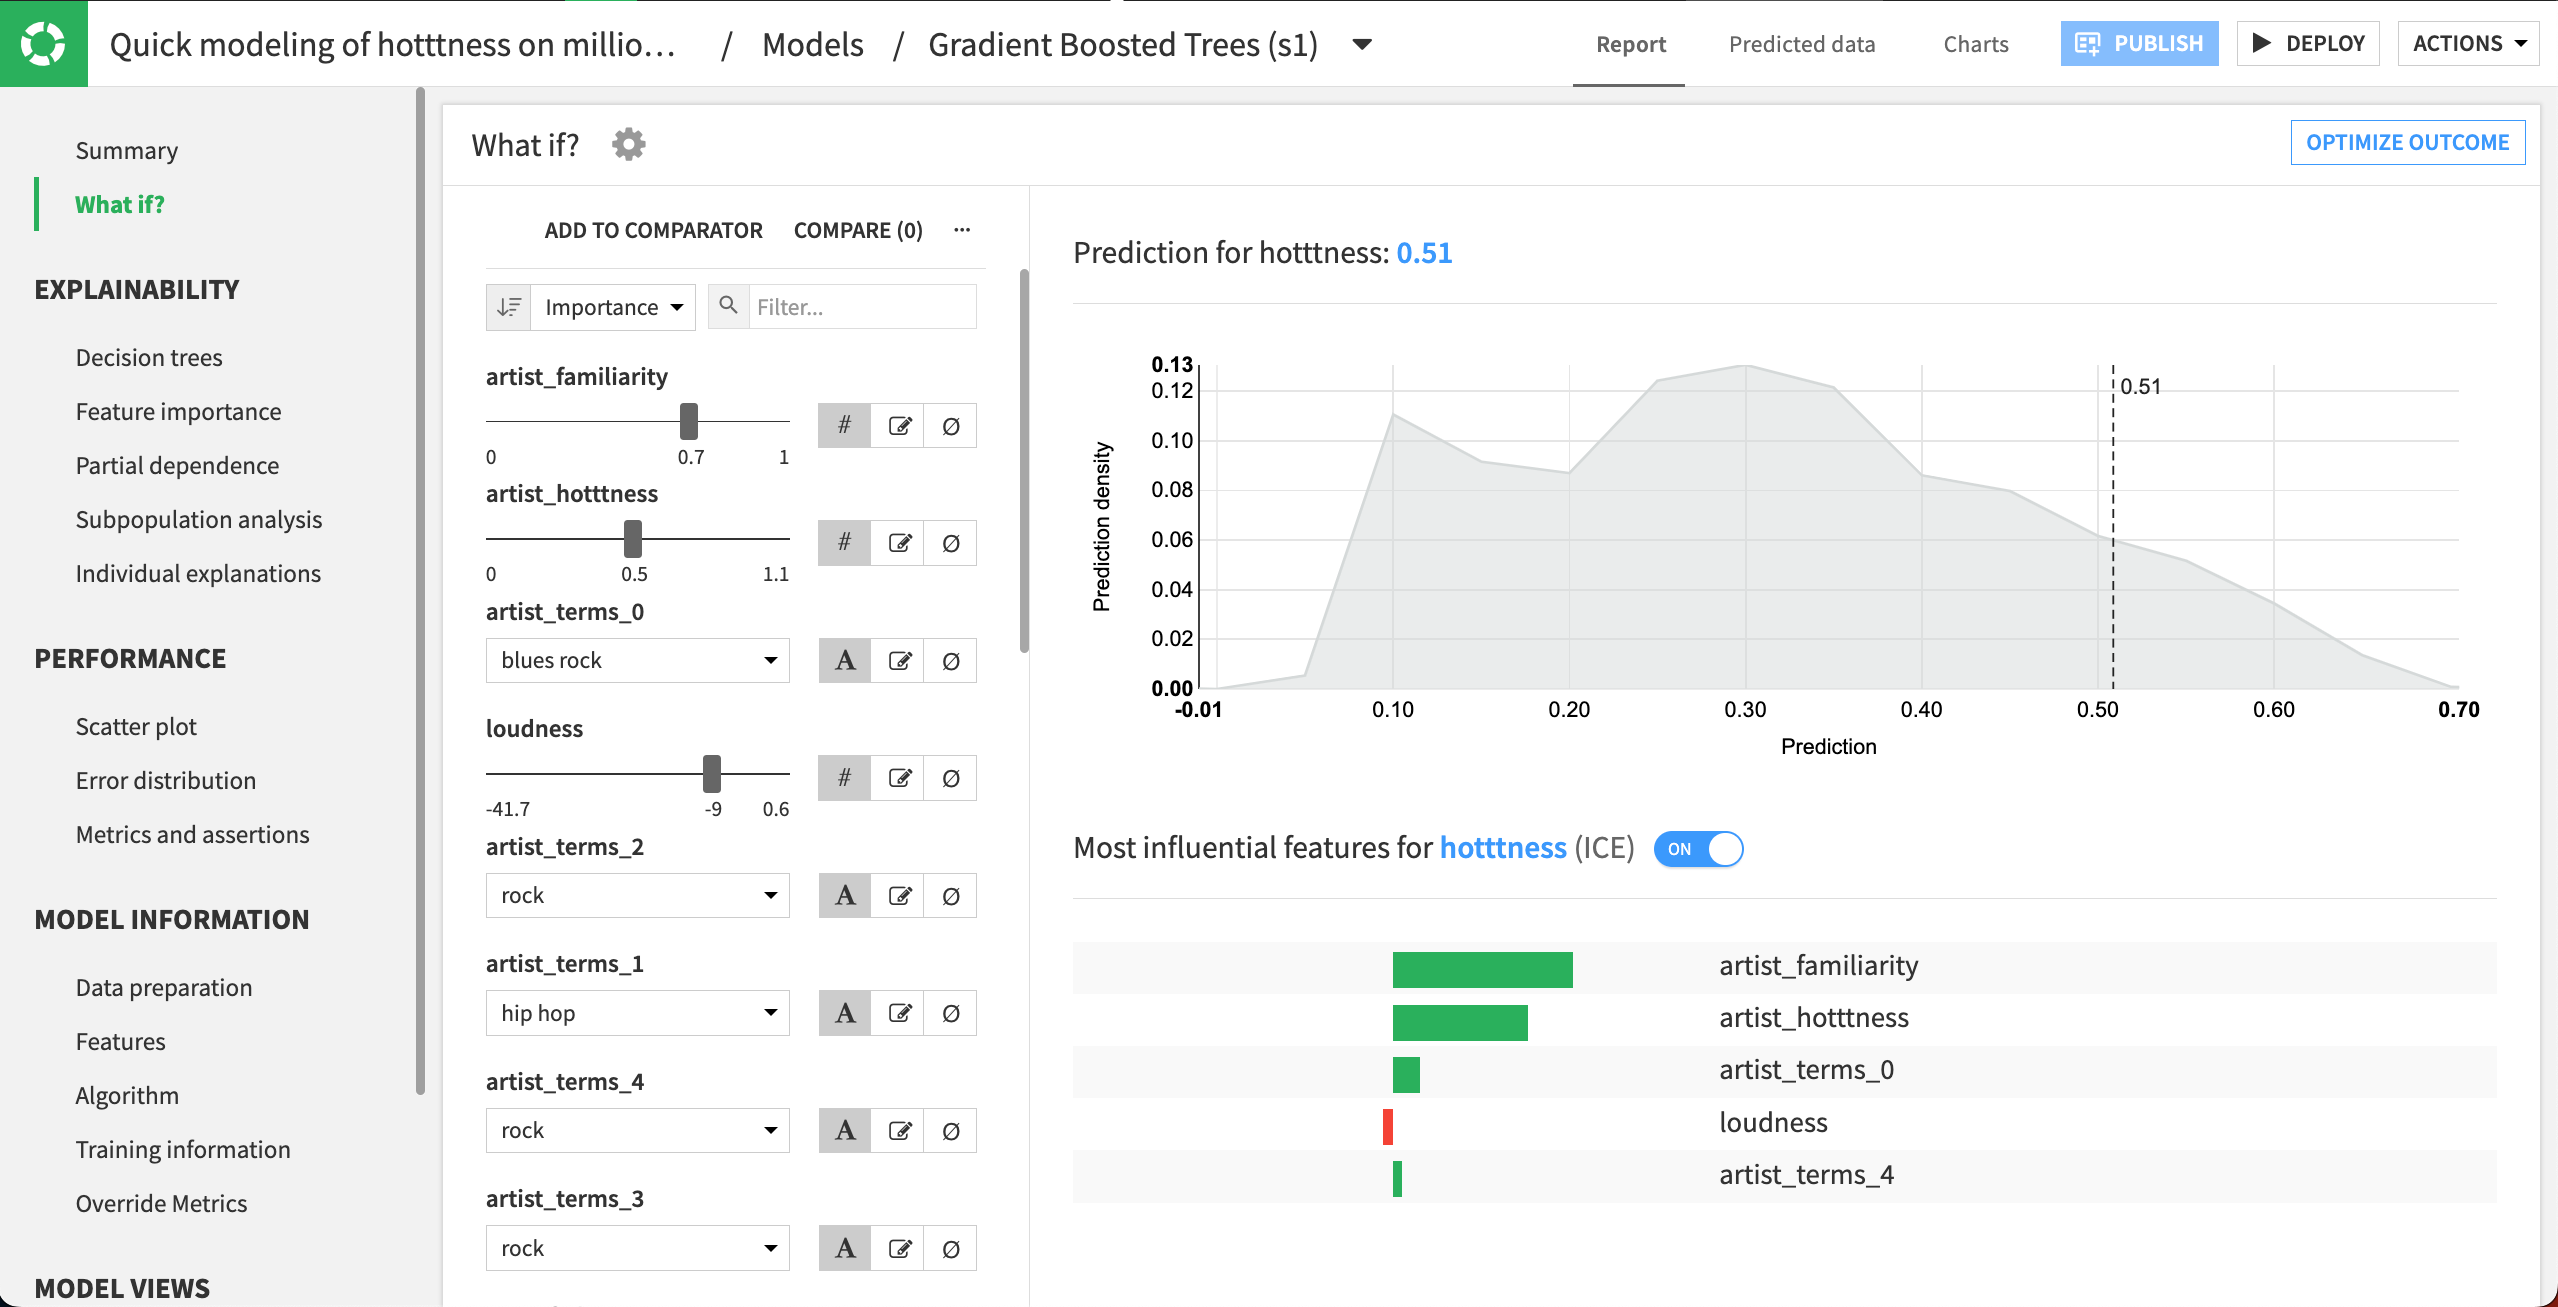Open the blues rock dropdown for artist_terms_0
Image resolution: width=2558 pixels, height=1307 pixels.
[637, 660]
